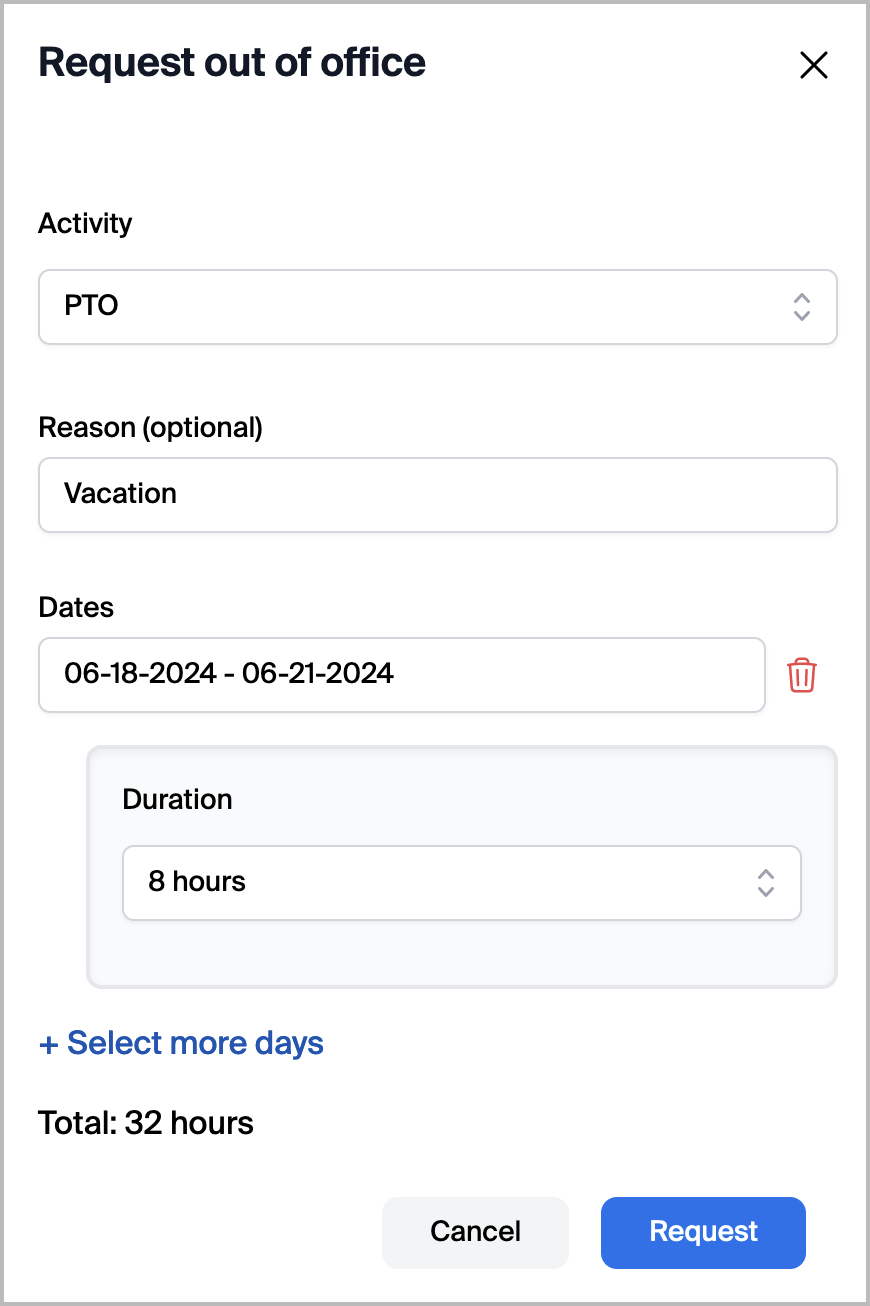Click the Dates section label

(76, 607)
